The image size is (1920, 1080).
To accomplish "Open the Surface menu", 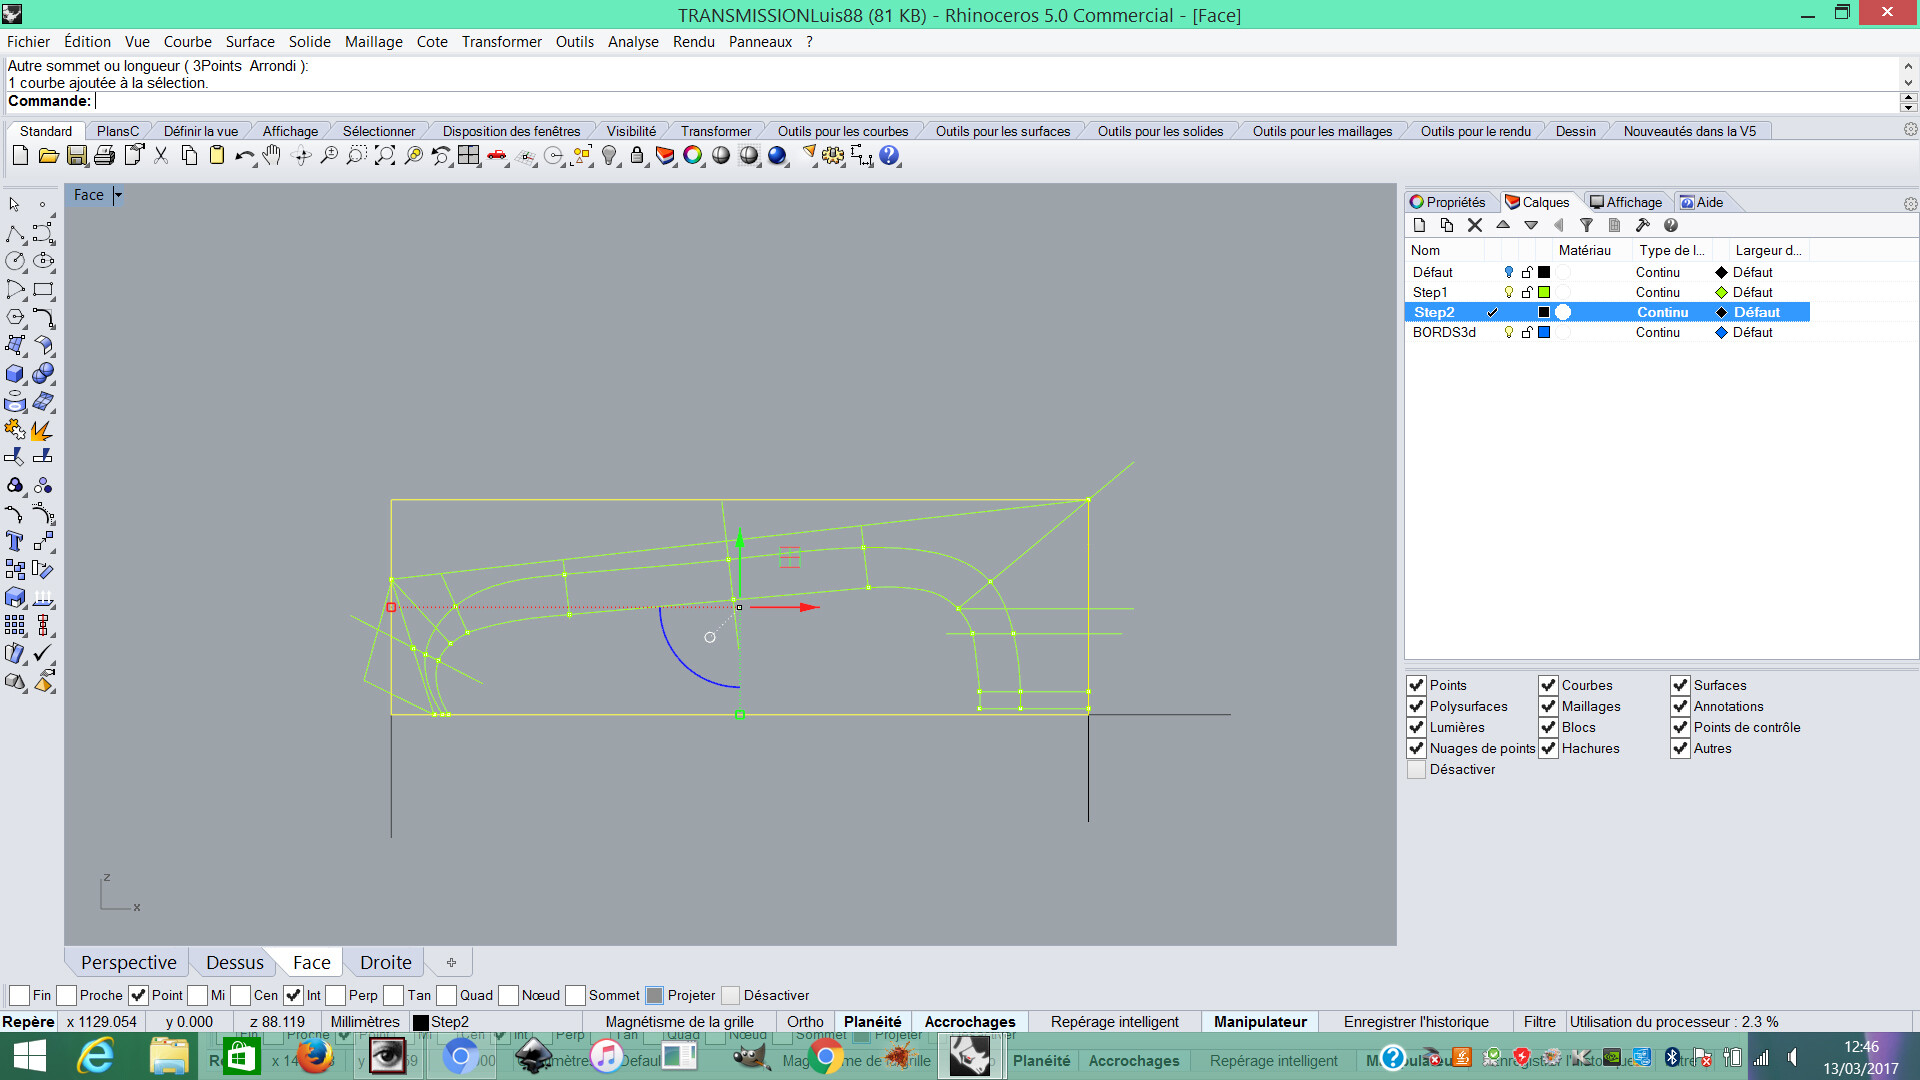I will (x=249, y=42).
